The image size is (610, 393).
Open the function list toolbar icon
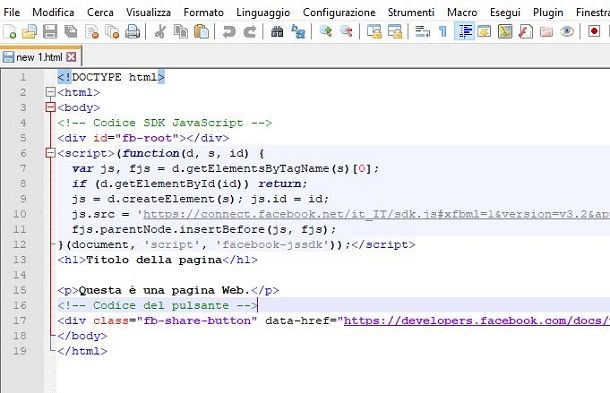click(x=526, y=32)
